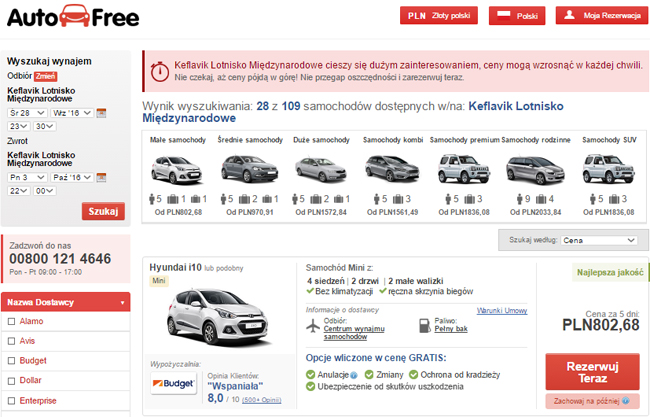
Task: Click the stopwatch icon in the alert banner
Action: 160,72
